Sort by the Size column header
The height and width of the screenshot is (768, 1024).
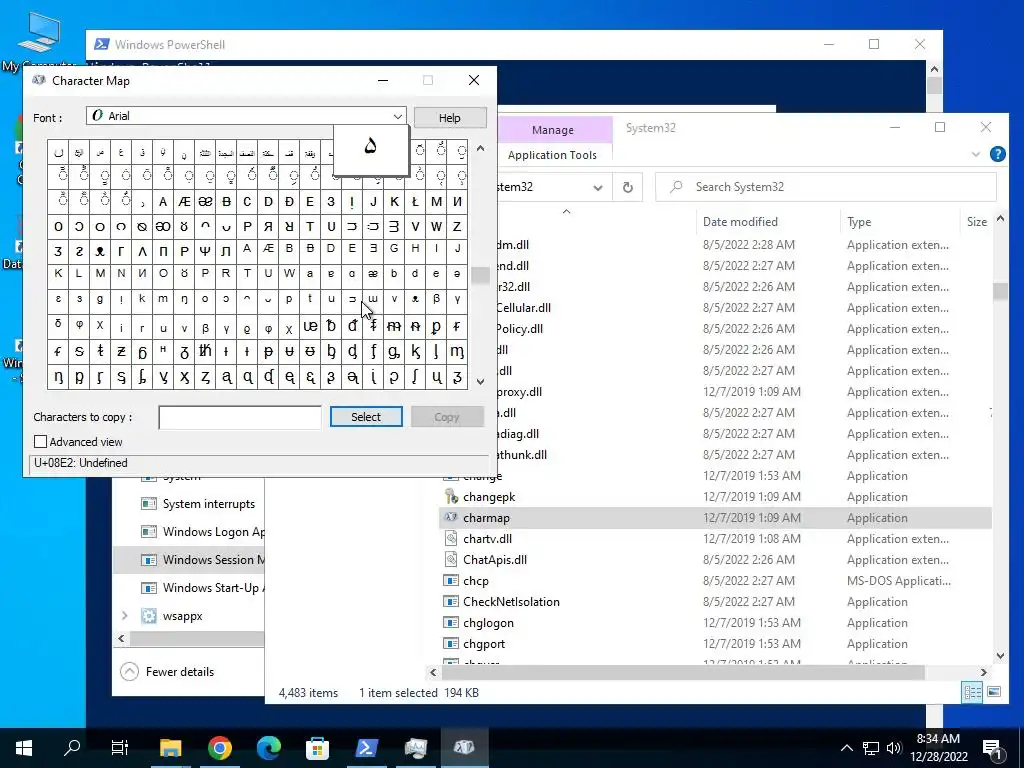point(976,222)
